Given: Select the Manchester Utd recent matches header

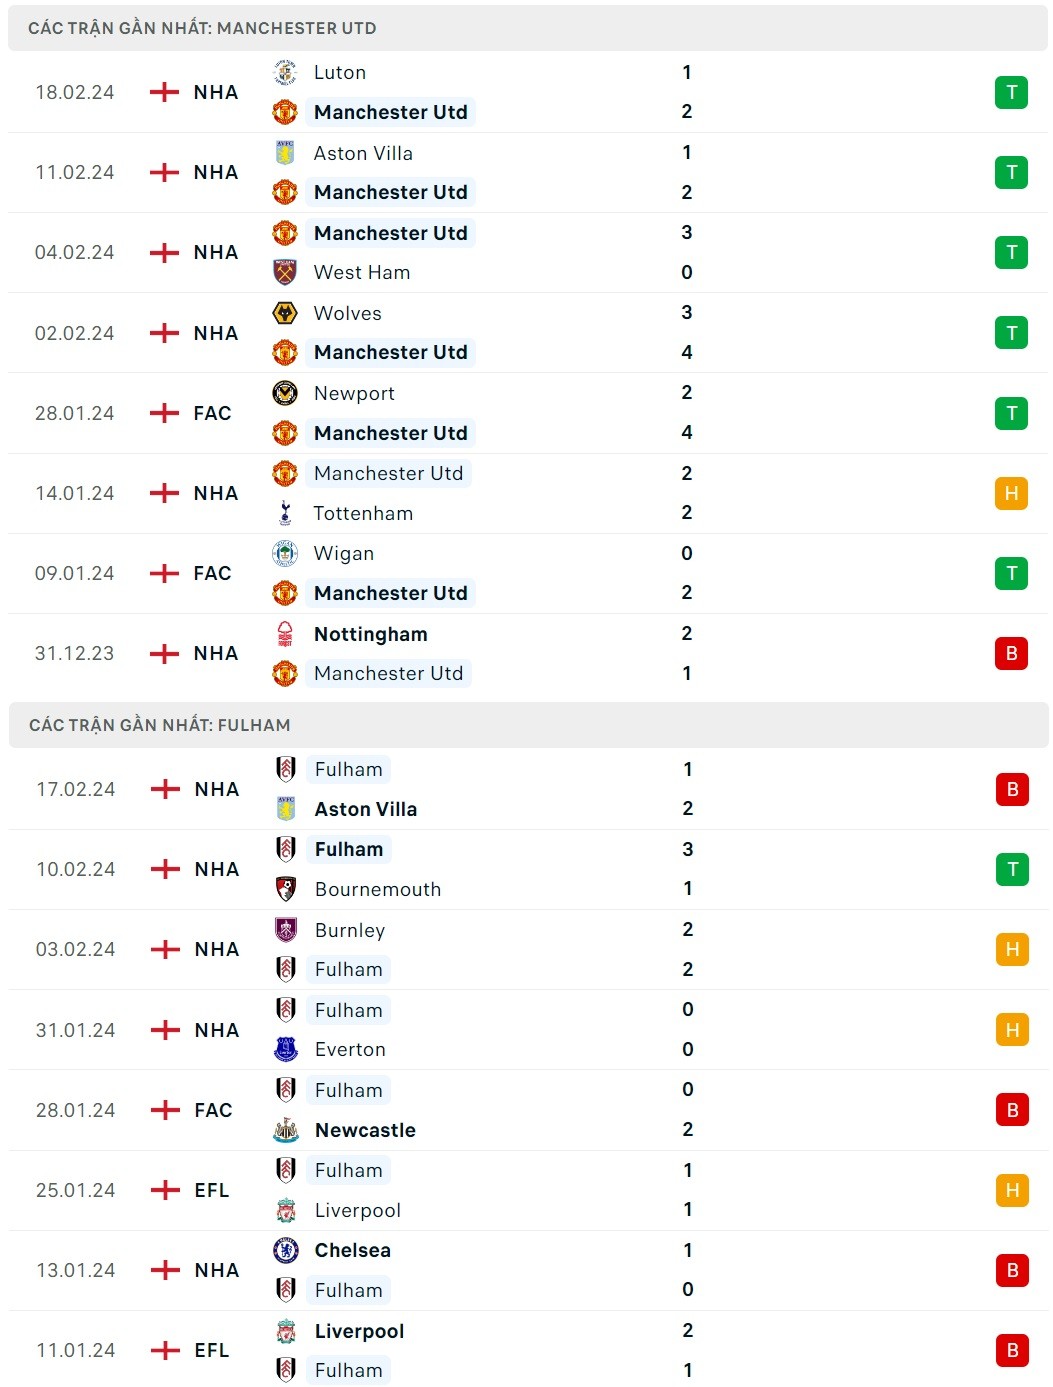Looking at the screenshot, I should pyautogui.click(x=202, y=28).
